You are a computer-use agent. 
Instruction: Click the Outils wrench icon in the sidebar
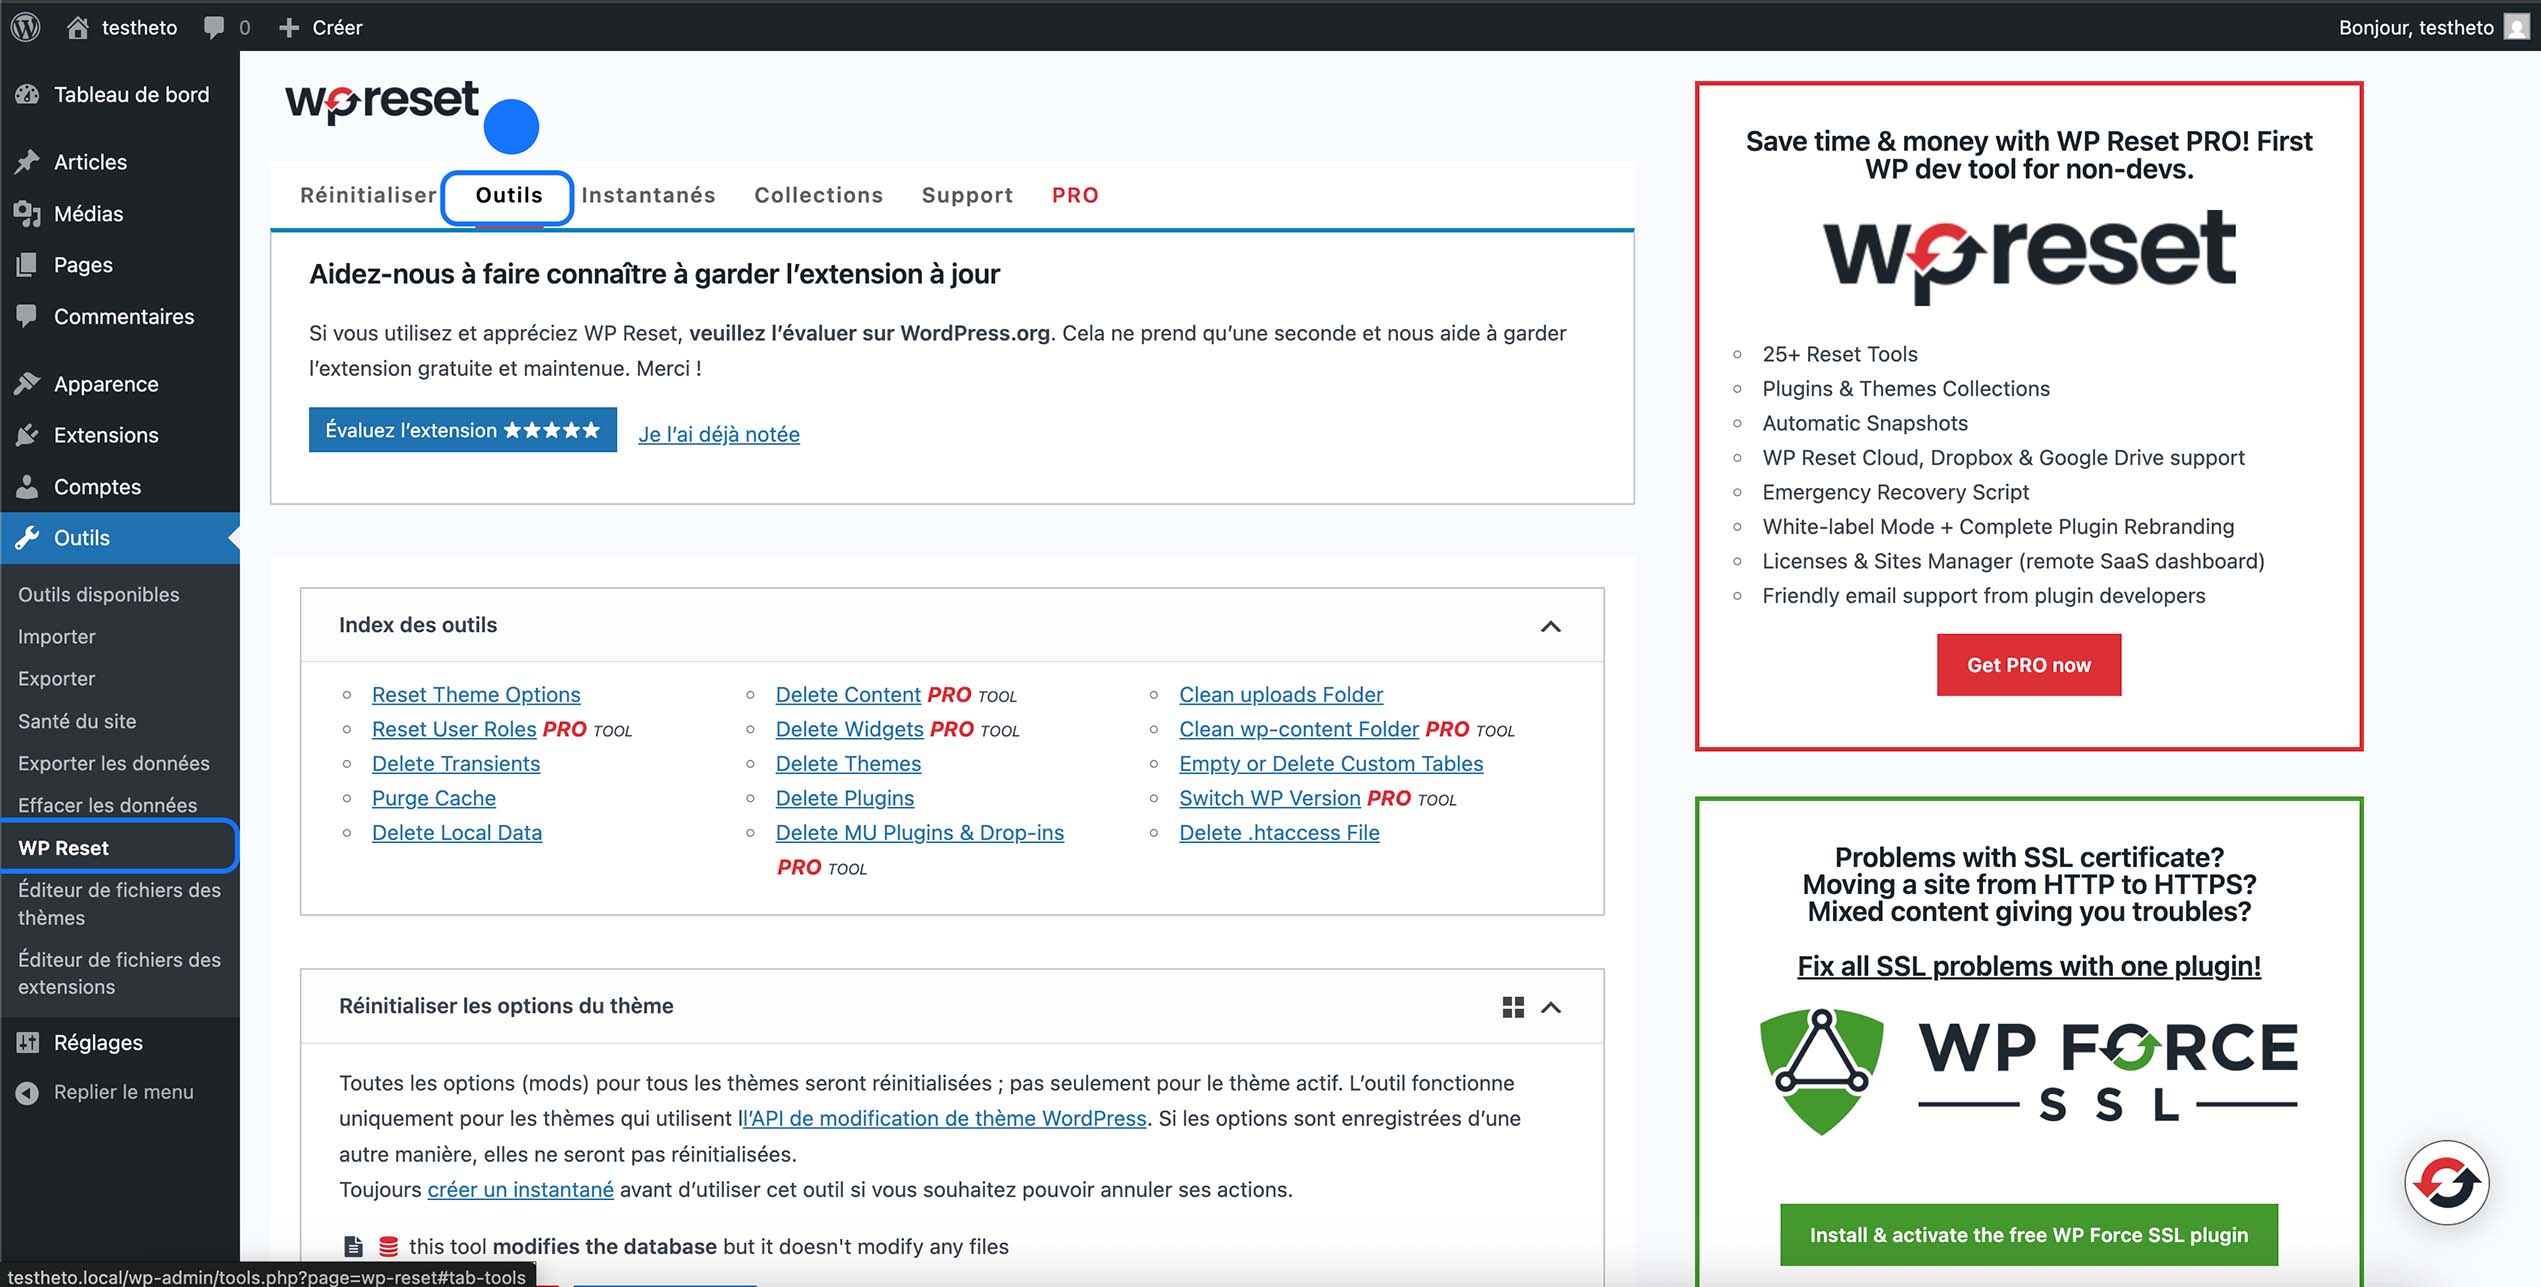27,537
